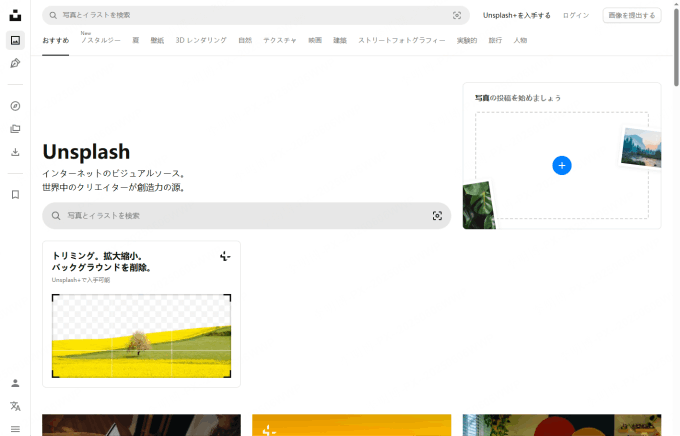Screen dimensions: 680x436
Task: Select the ノスタルジー tab
Action: [101, 40]
